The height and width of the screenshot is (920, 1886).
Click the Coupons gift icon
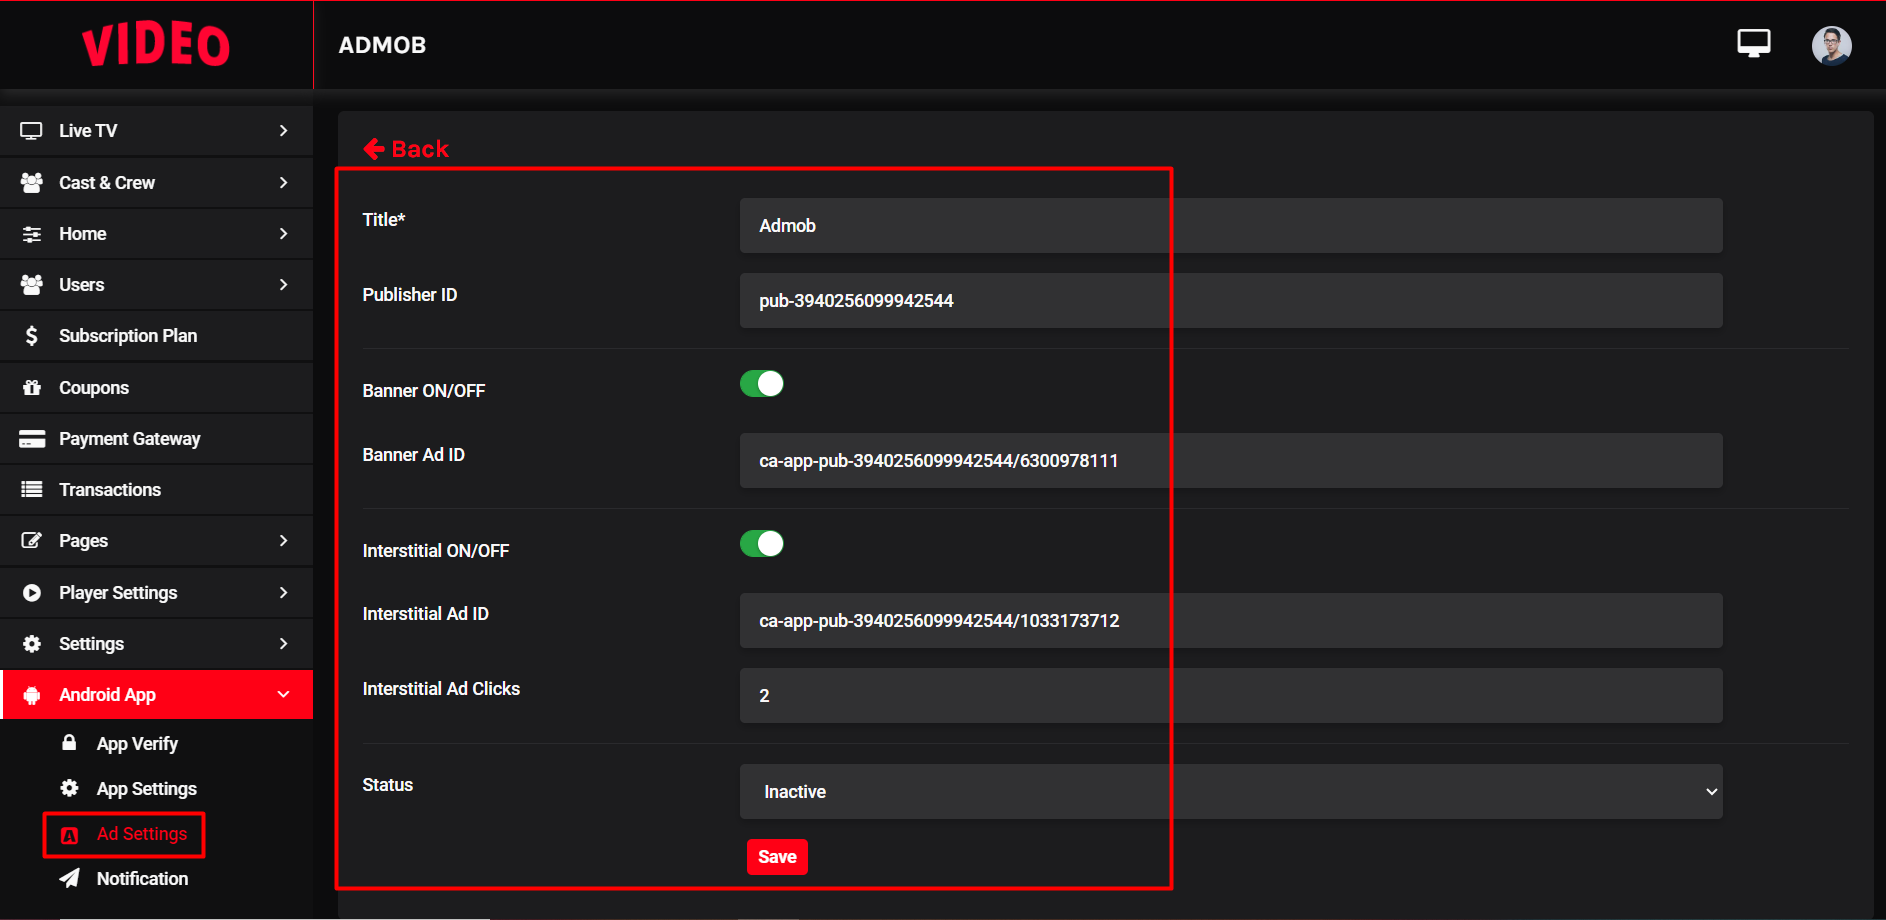[31, 388]
